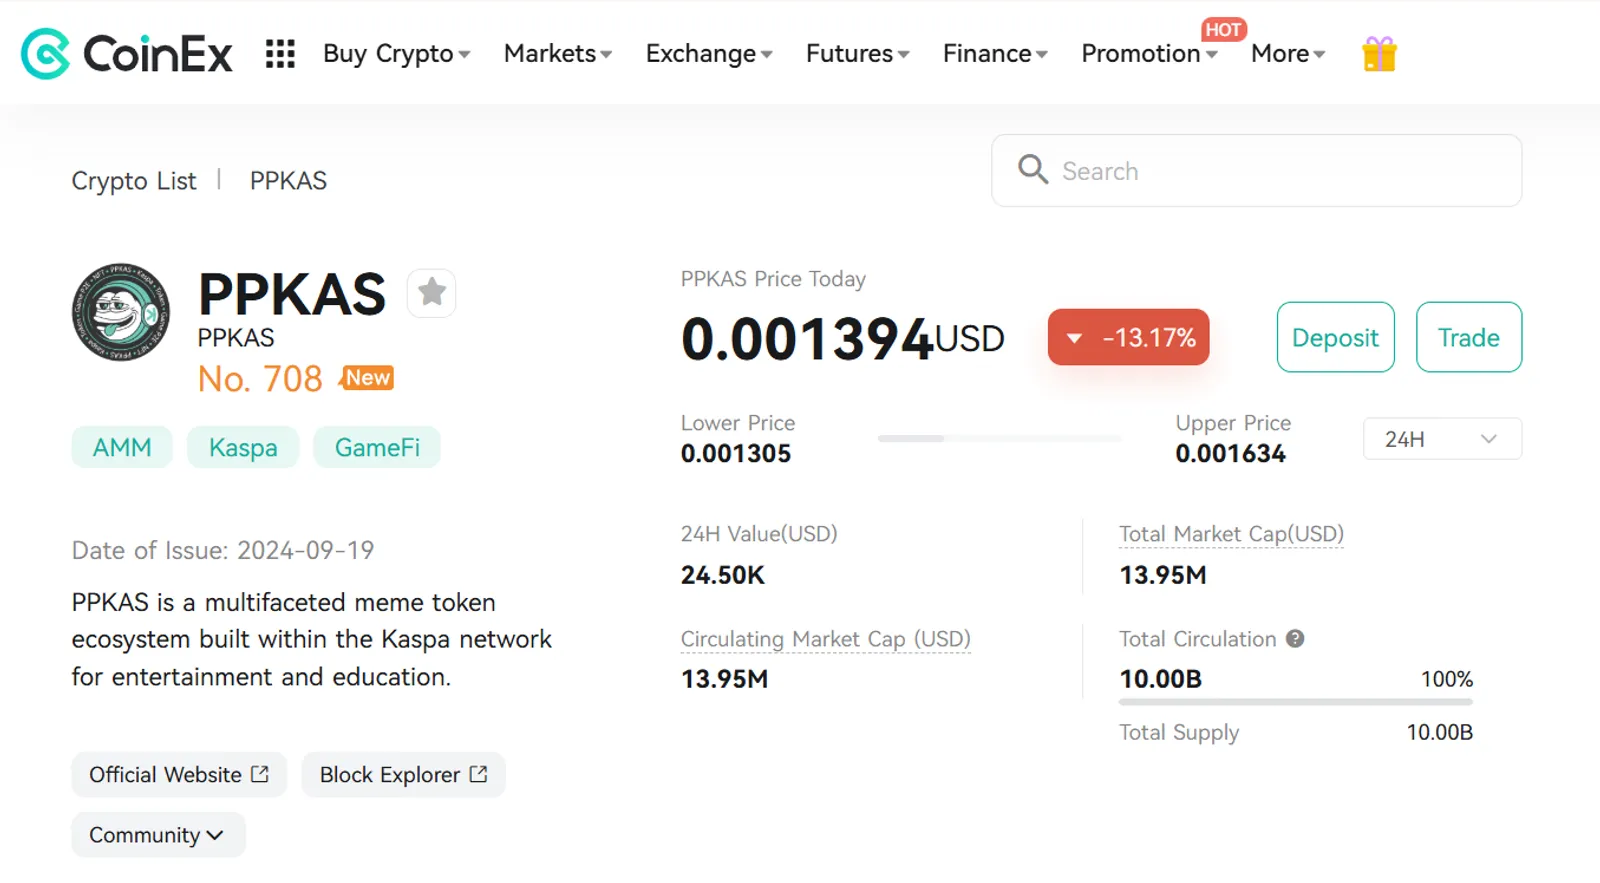The height and width of the screenshot is (883, 1600).
Task: Select the Kaspa tag
Action: pos(243,447)
